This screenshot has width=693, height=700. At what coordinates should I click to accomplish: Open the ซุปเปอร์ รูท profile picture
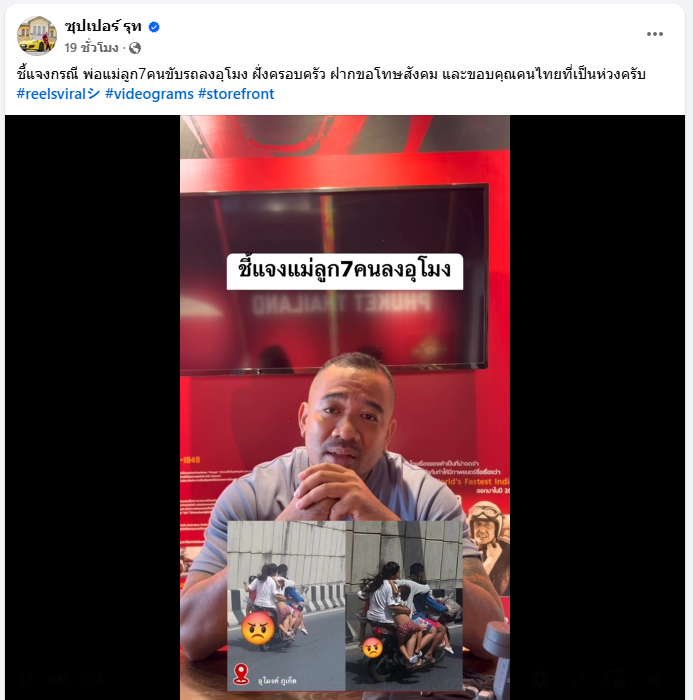click(x=37, y=36)
